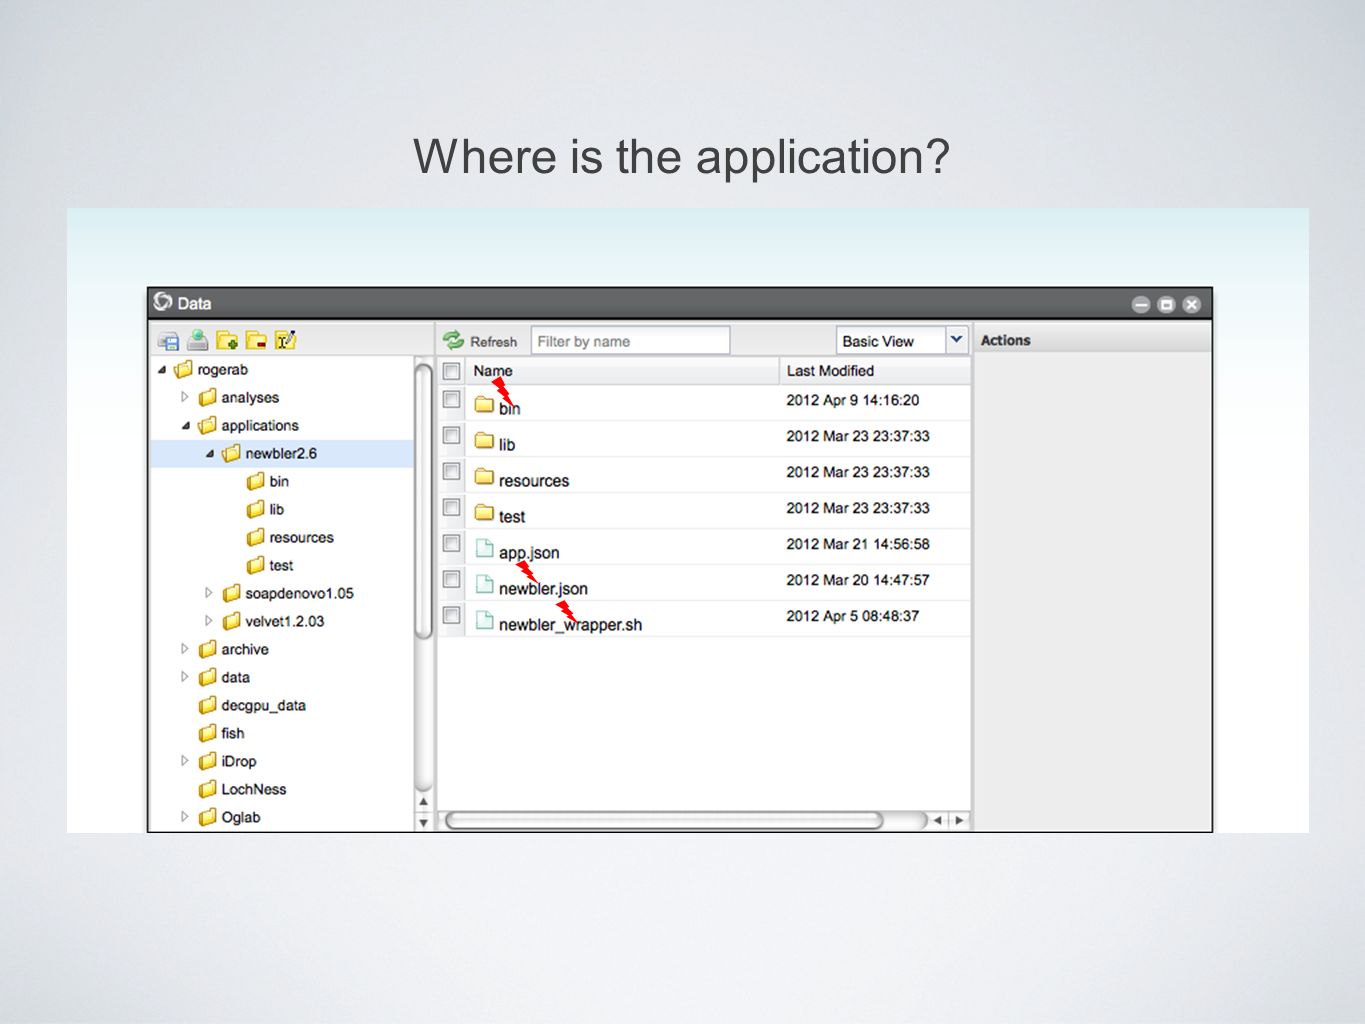This screenshot has width=1365, height=1024.
Task: Delete folder using the folder-minus icon
Action: coord(256,340)
